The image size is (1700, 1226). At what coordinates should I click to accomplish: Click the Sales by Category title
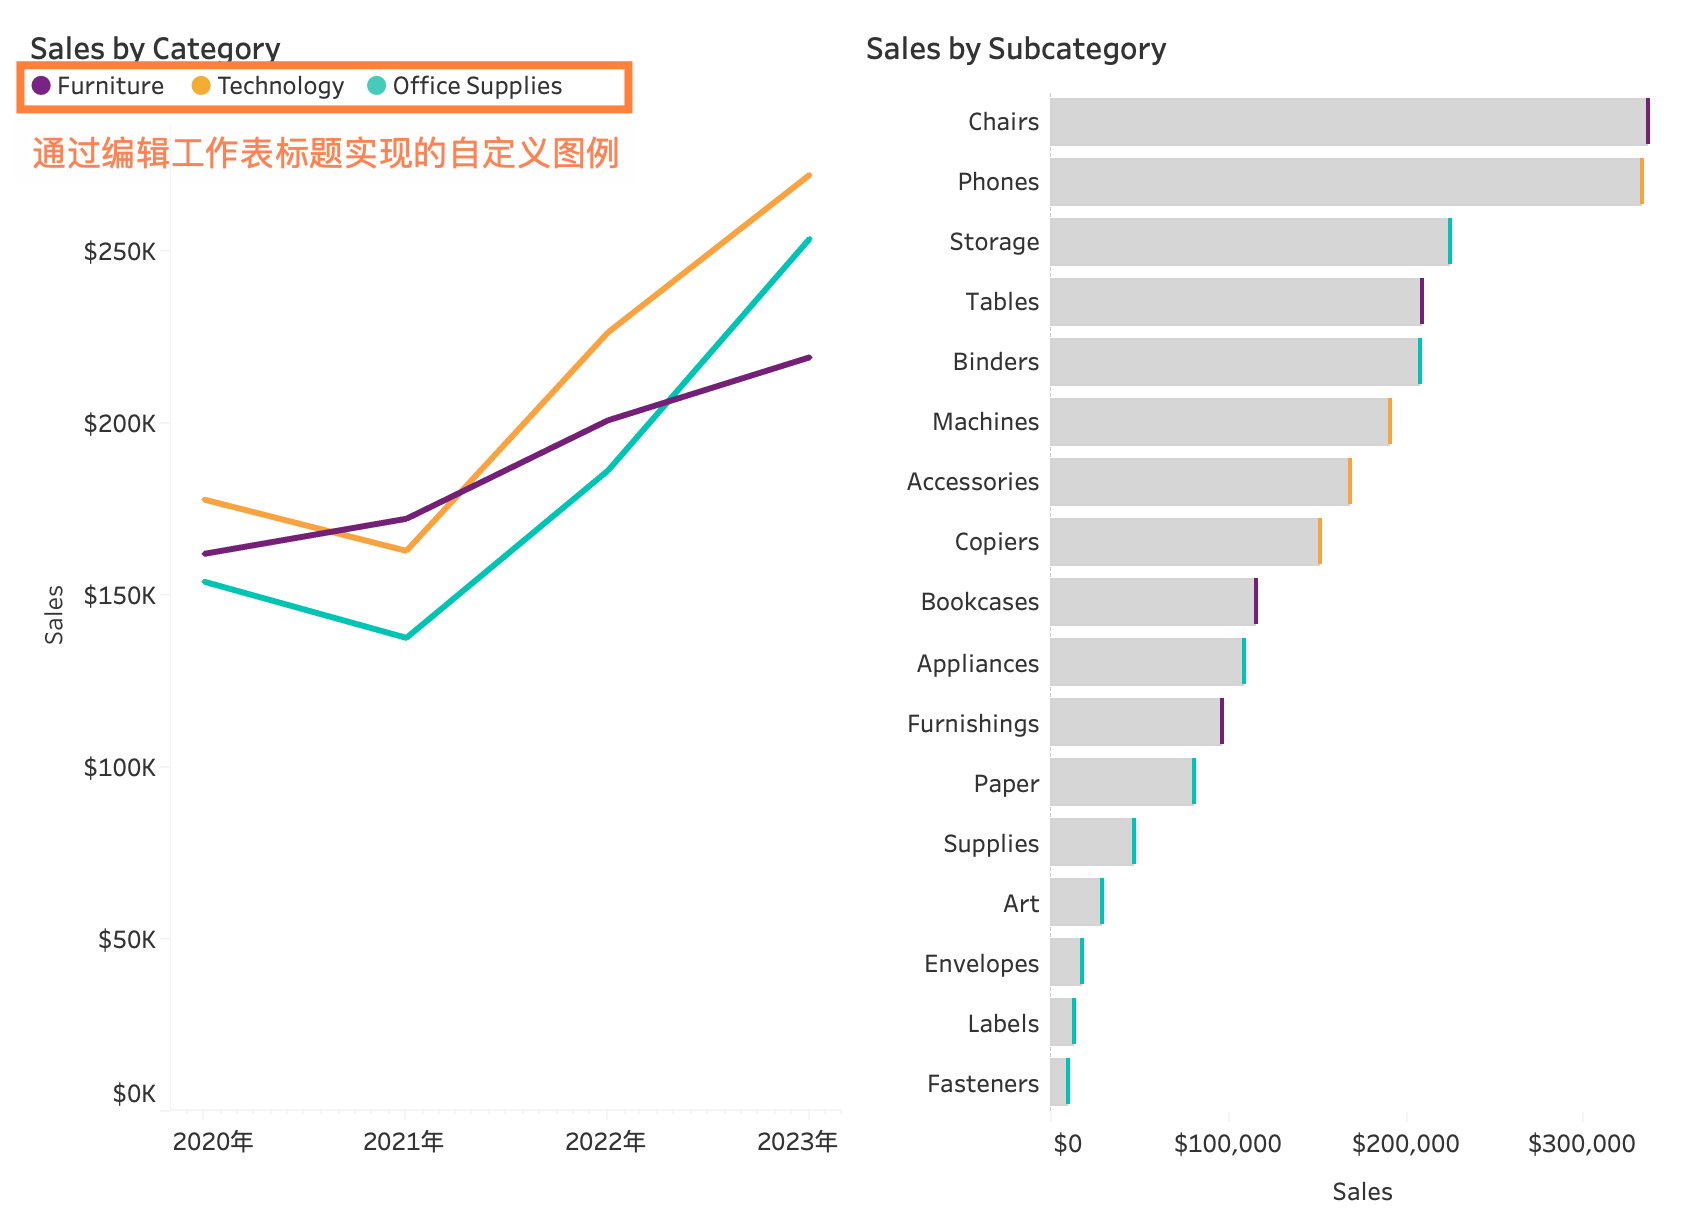[x=155, y=48]
